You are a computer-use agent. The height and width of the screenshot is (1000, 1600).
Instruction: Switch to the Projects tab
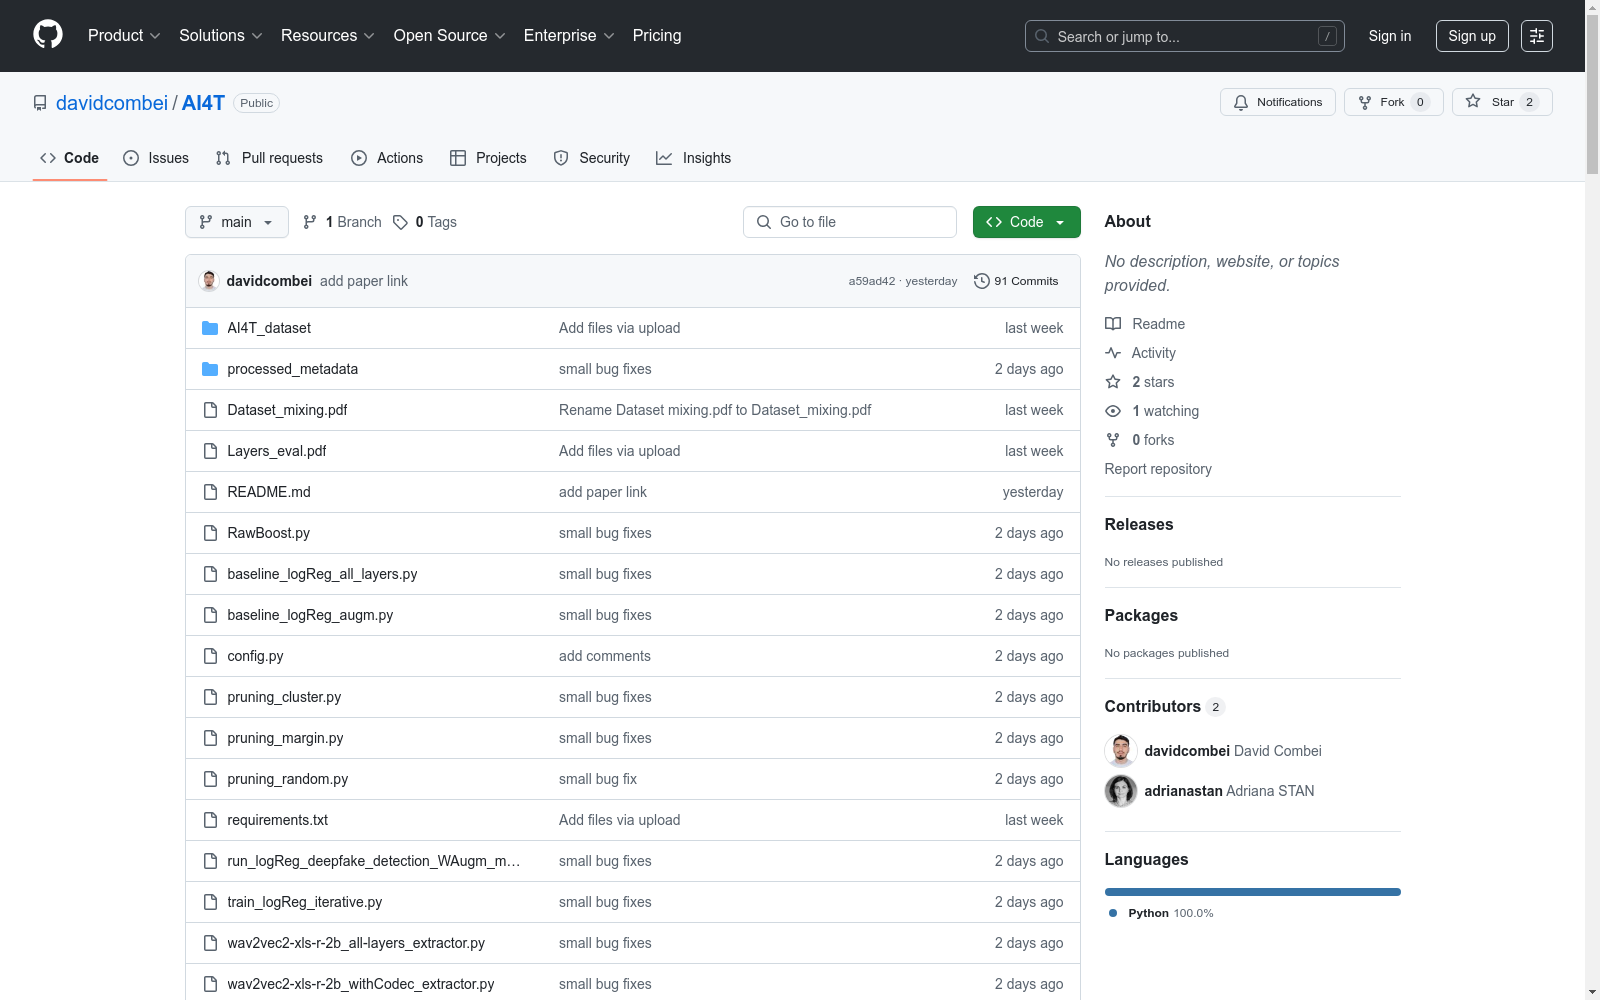tap(488, 158)
